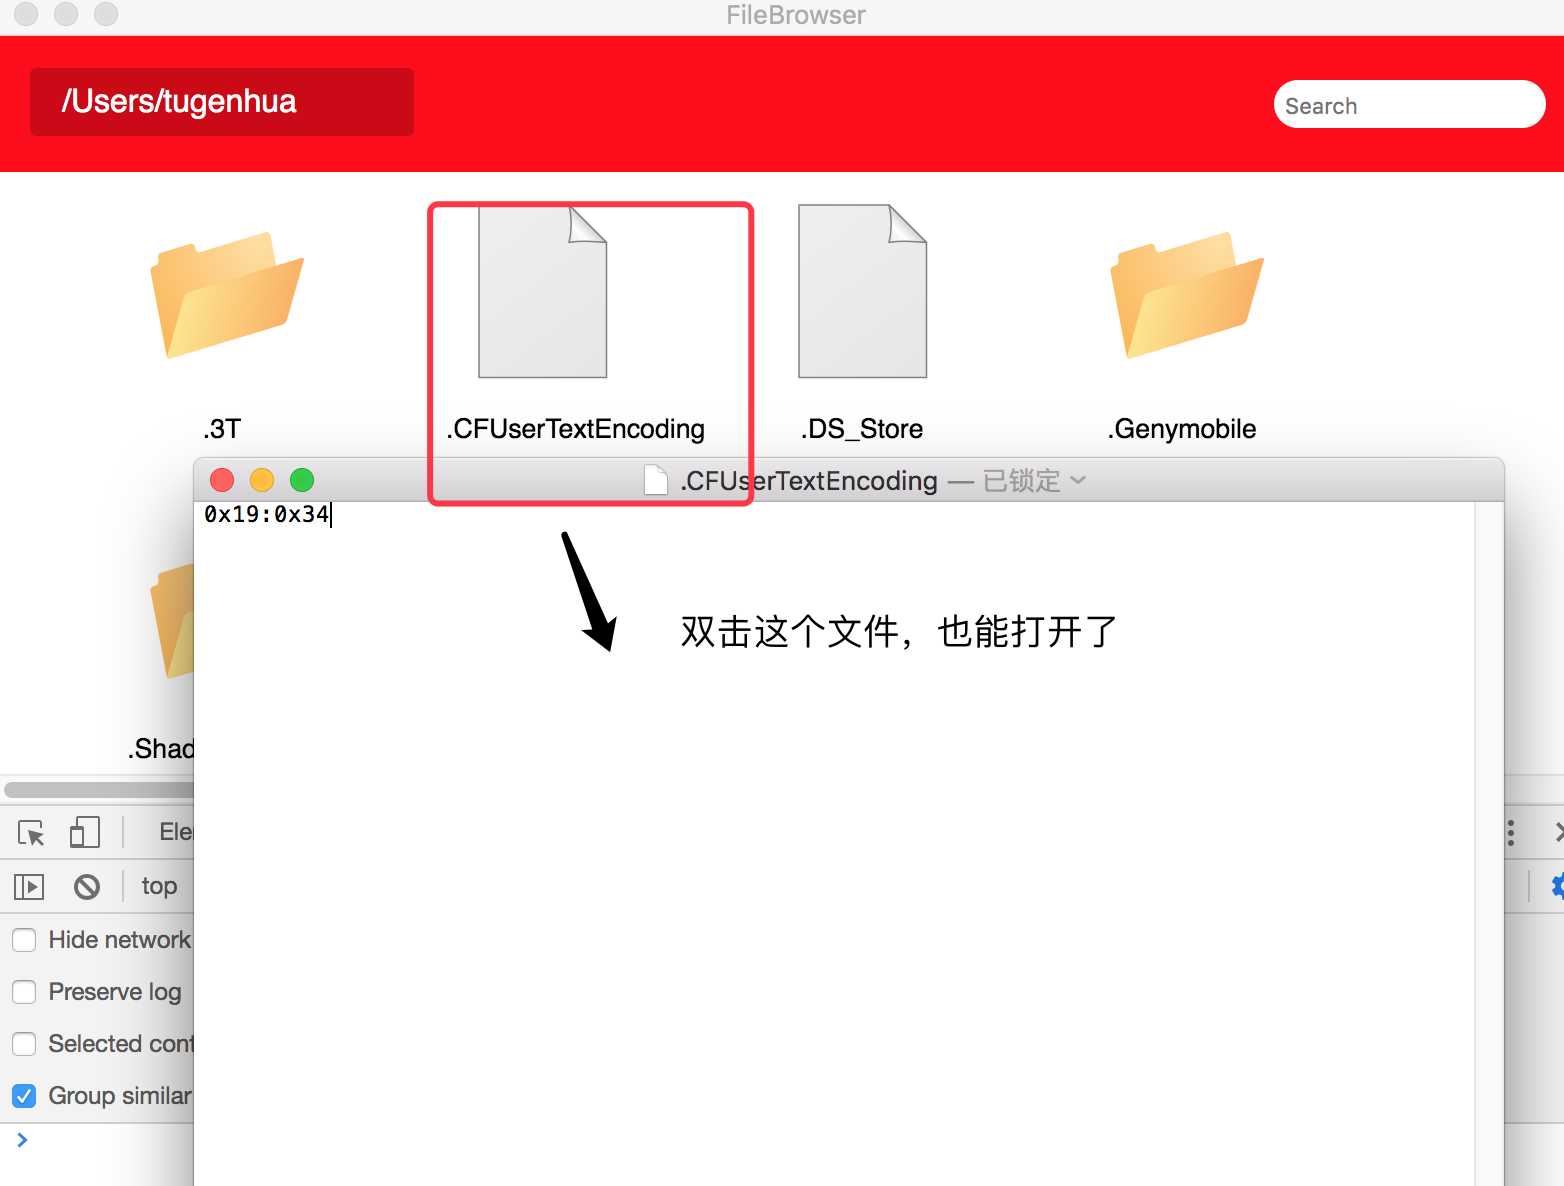Focus the Search input field
Screen dimensions: 1564x1186
1410,105
